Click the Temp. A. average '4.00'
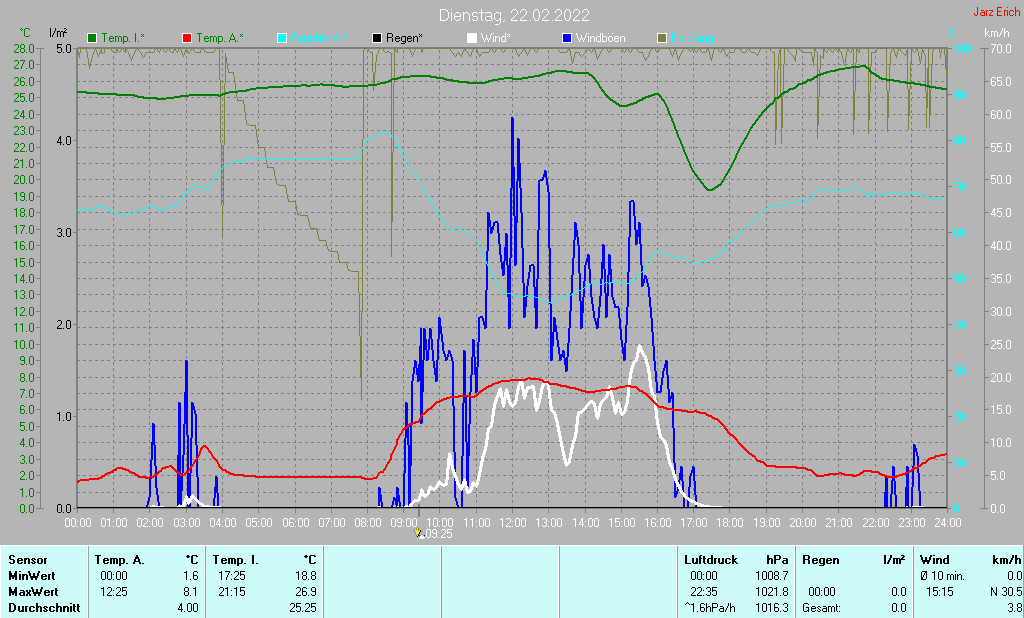This screenshot has height=618, width=1024. [x=188, y=608]
